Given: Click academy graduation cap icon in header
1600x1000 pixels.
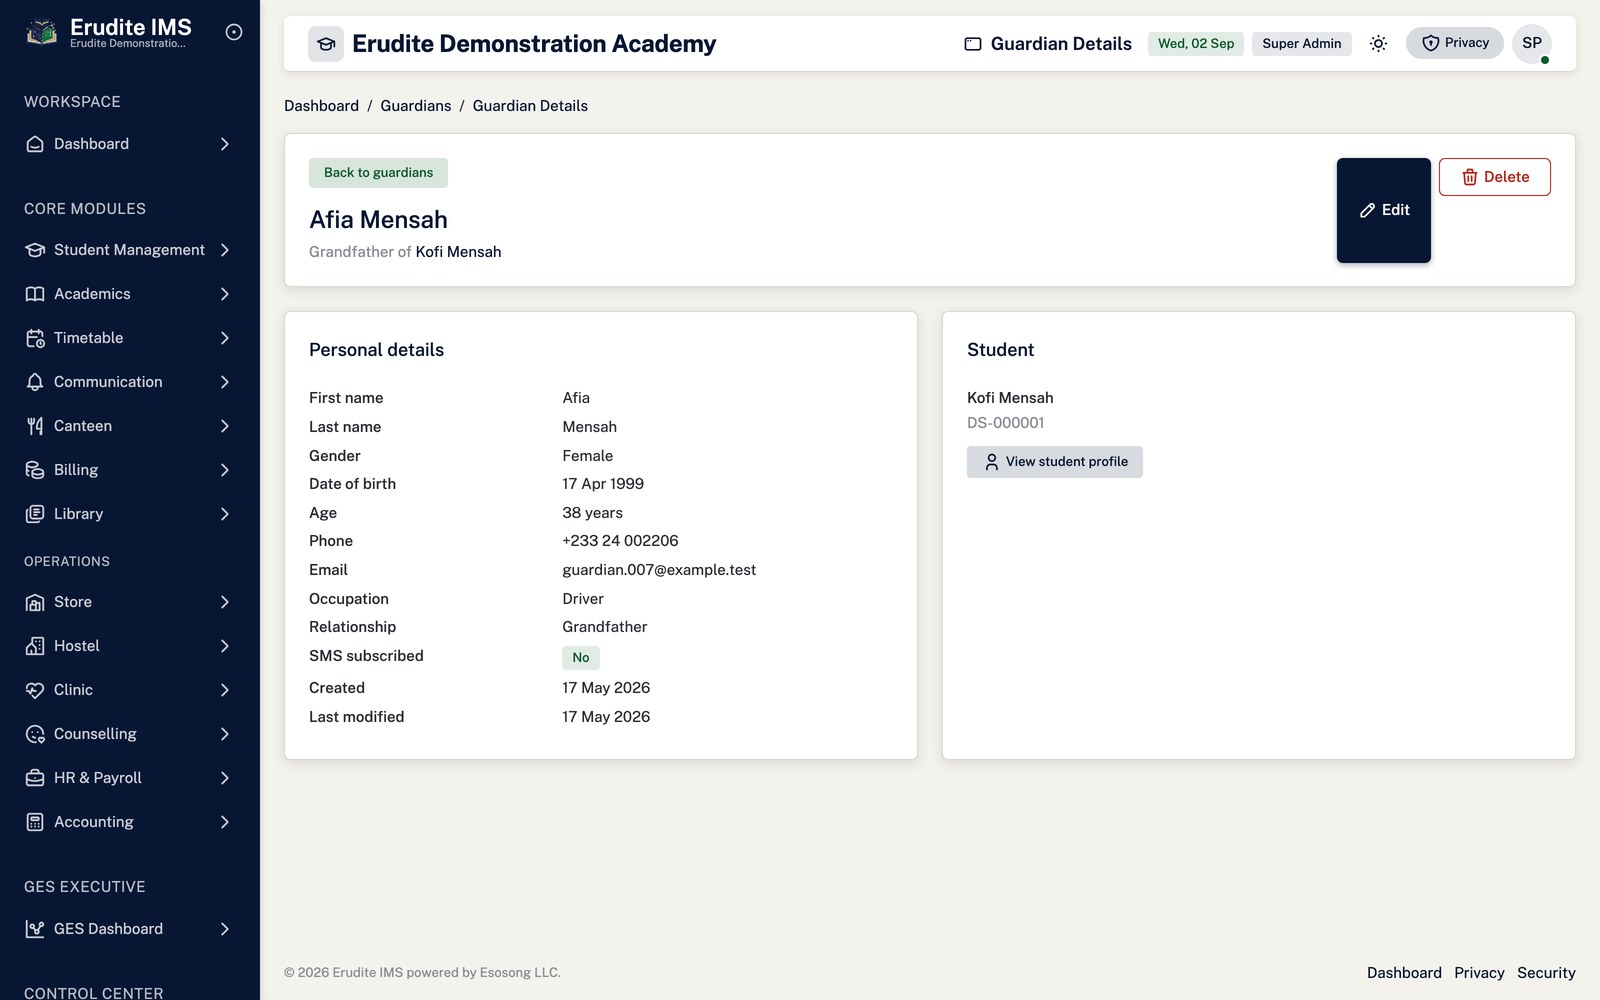Looking at the screenshot, I should click(x=326, y=44).
